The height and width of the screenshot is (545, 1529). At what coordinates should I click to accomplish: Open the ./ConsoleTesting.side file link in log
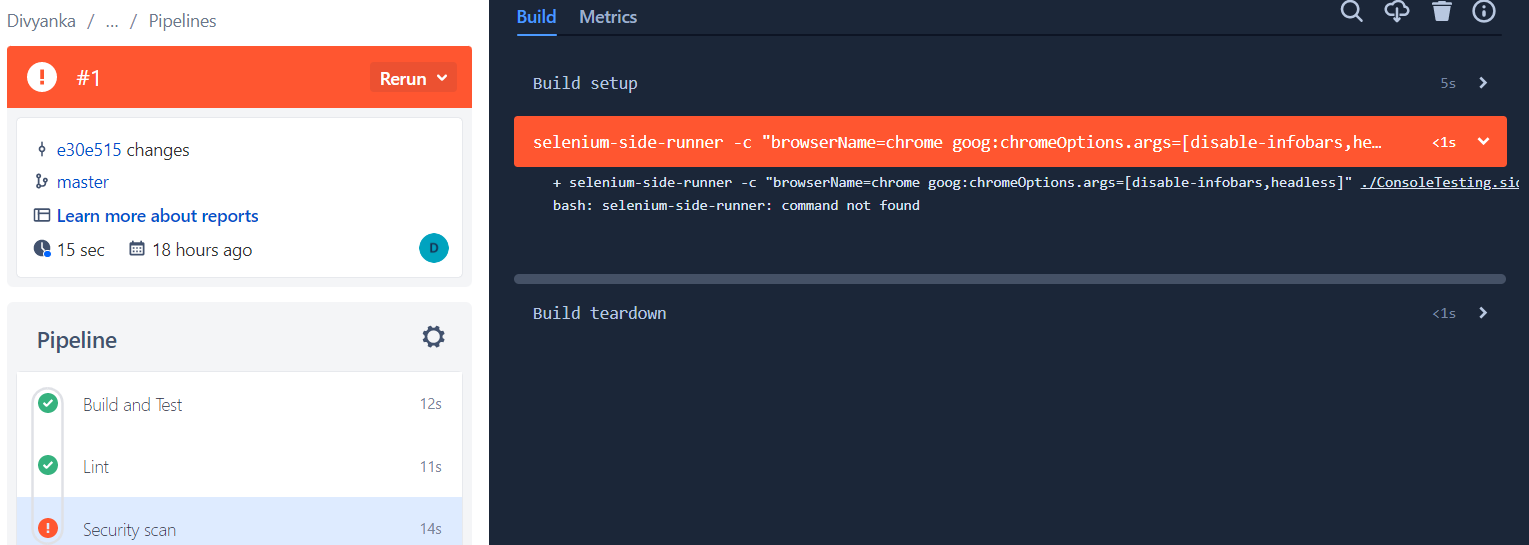click(1439, 183)
